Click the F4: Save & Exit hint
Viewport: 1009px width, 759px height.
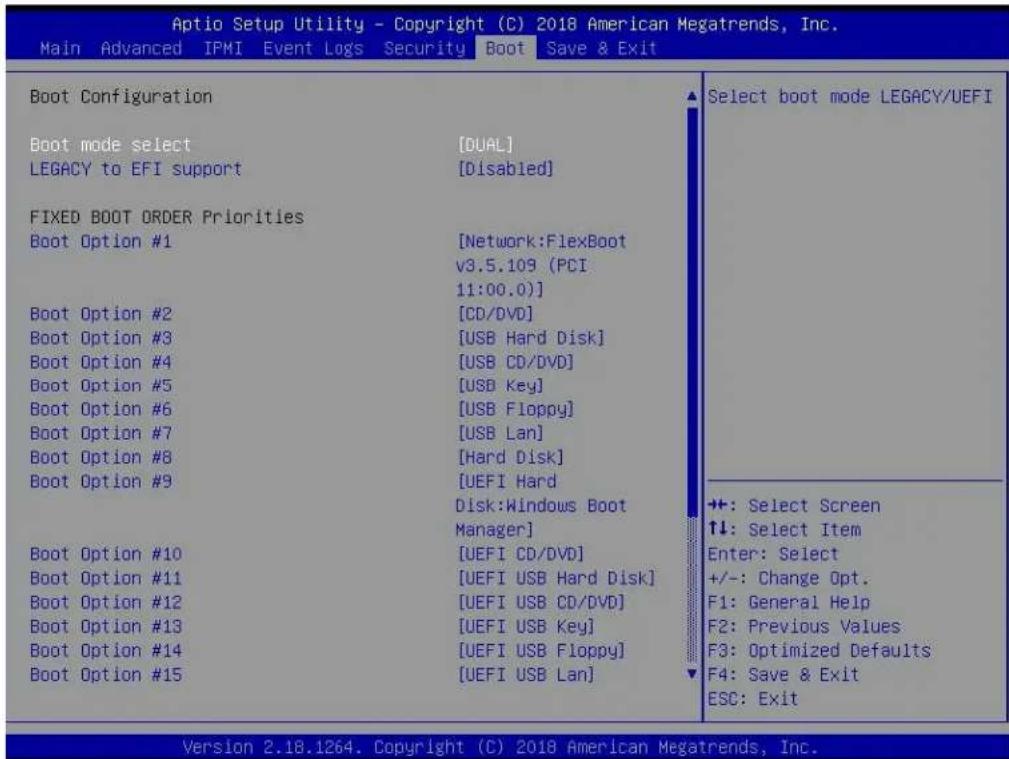[783, 675]
